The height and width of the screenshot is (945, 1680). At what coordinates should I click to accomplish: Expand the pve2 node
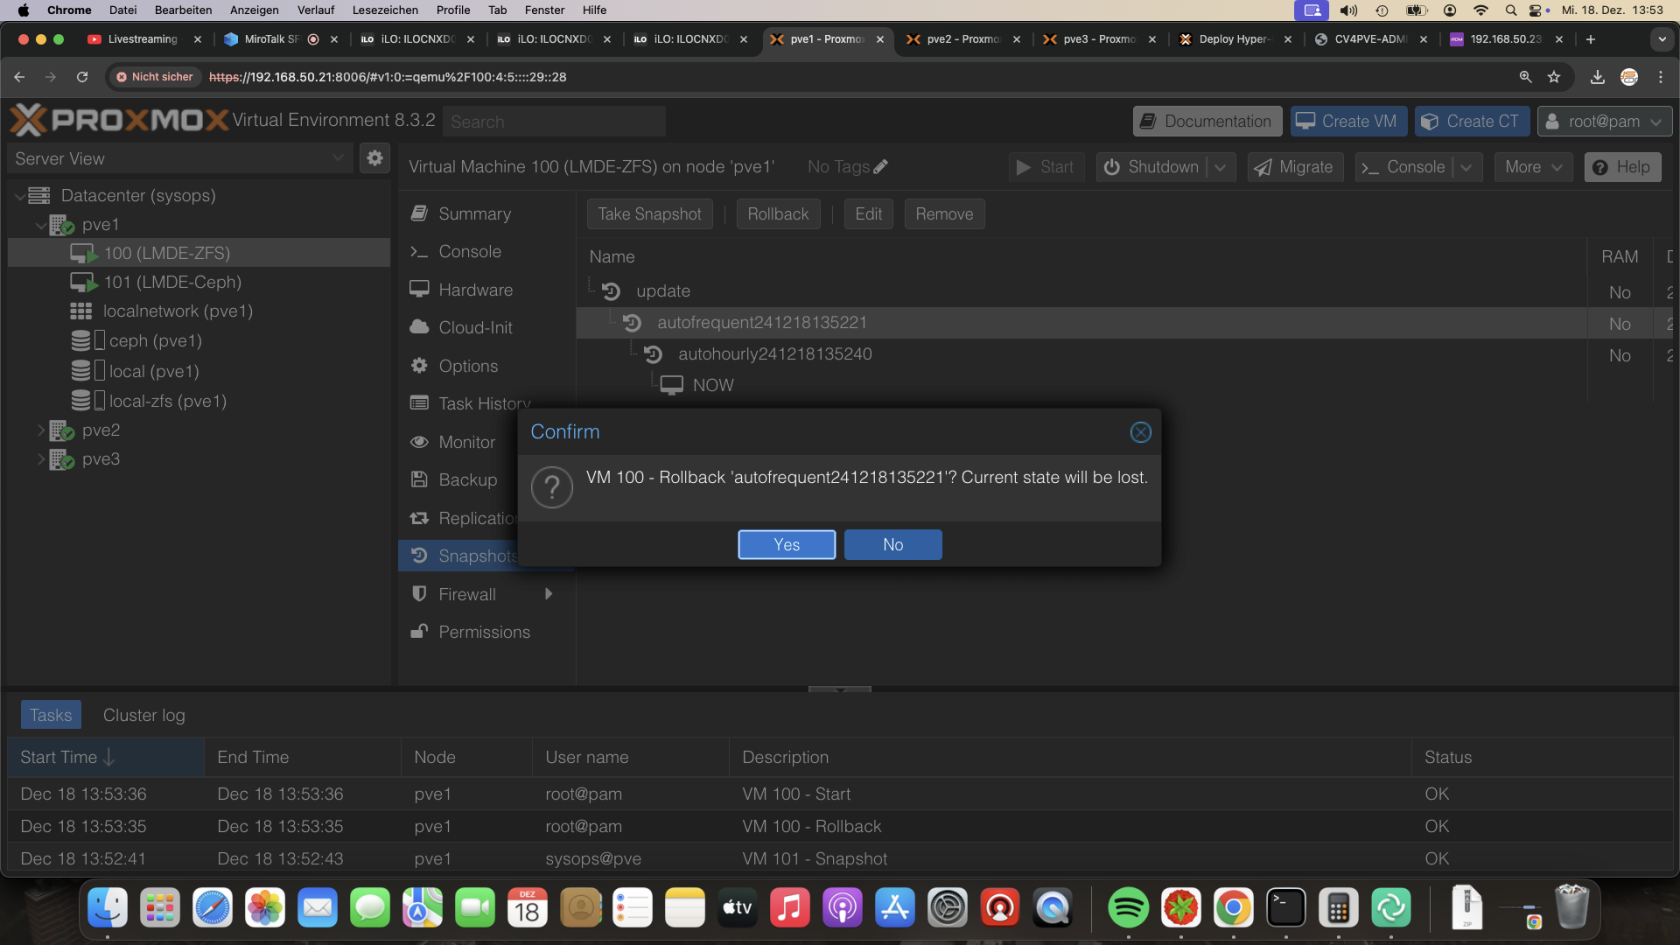click(x=41, y=430)
